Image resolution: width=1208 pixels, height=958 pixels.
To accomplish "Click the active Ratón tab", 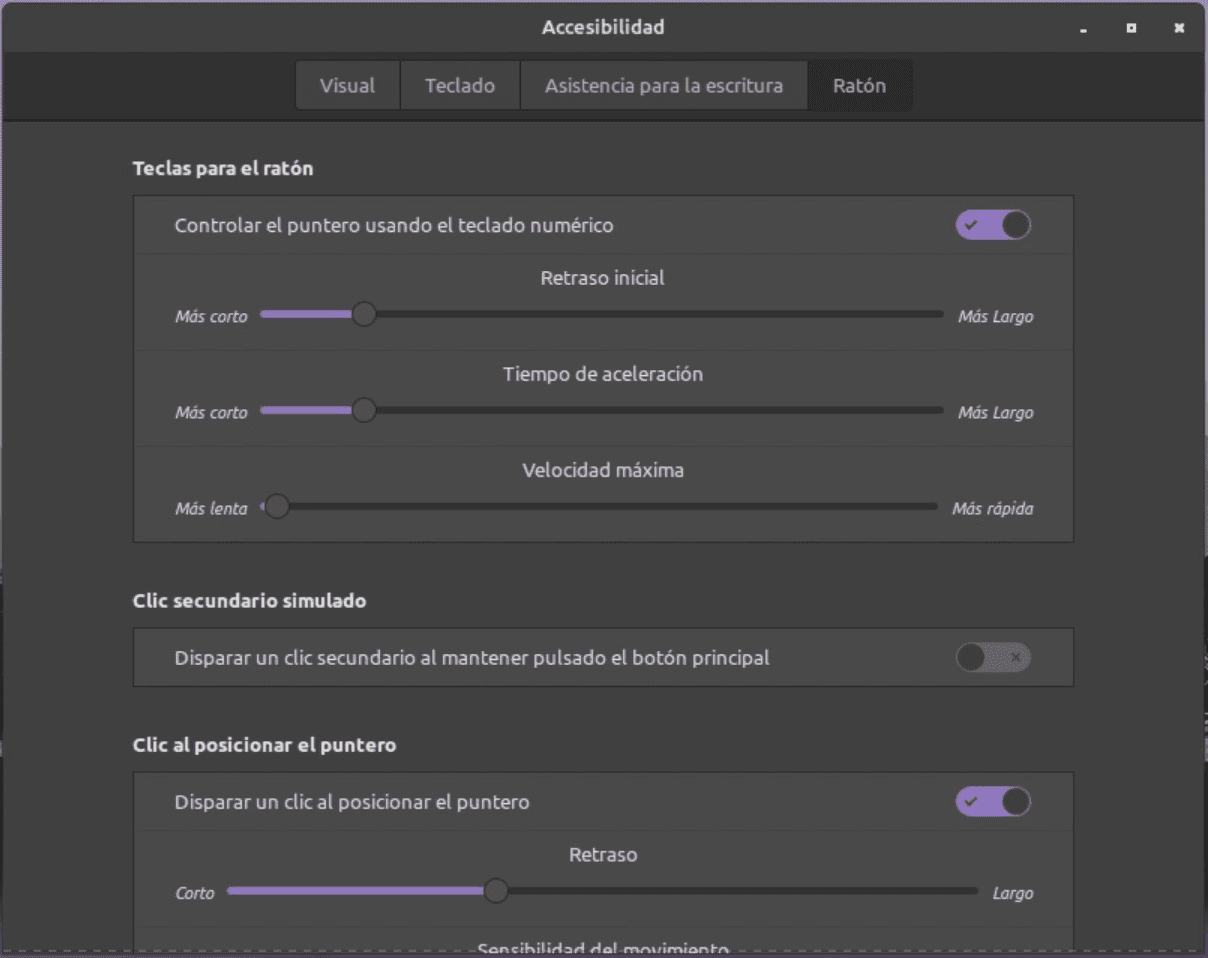I will (x=859, y=85).
